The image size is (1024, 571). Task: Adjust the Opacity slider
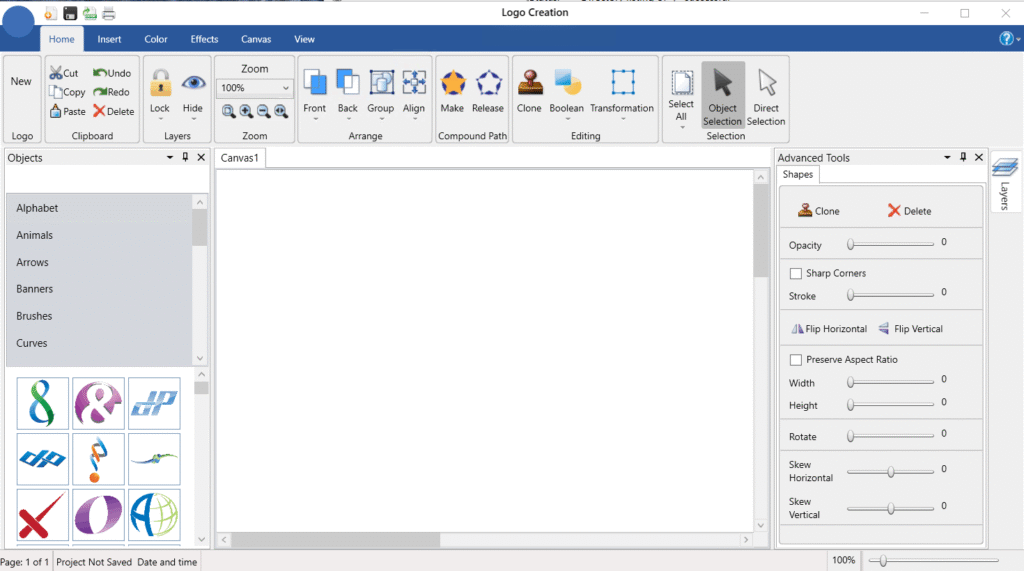point(851,244)
